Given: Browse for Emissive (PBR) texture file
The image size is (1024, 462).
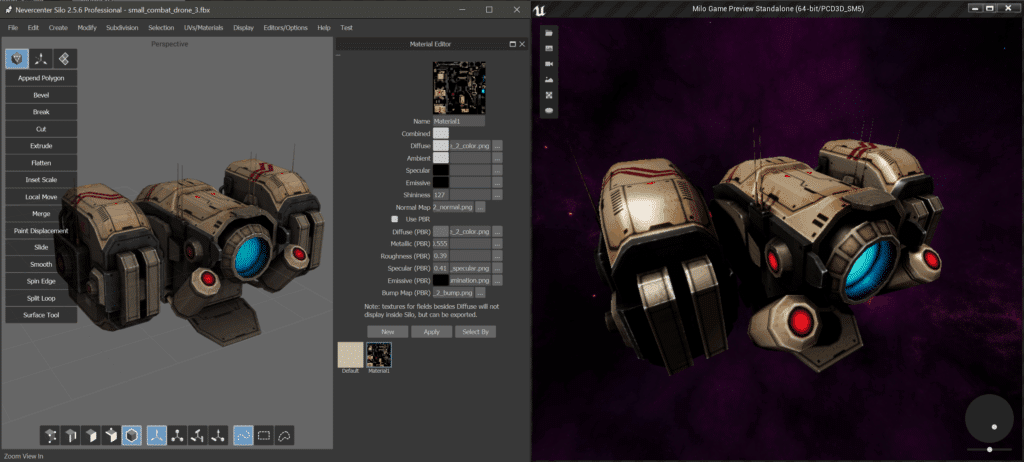Looking at the screenshot, I should tap(497, 280).
